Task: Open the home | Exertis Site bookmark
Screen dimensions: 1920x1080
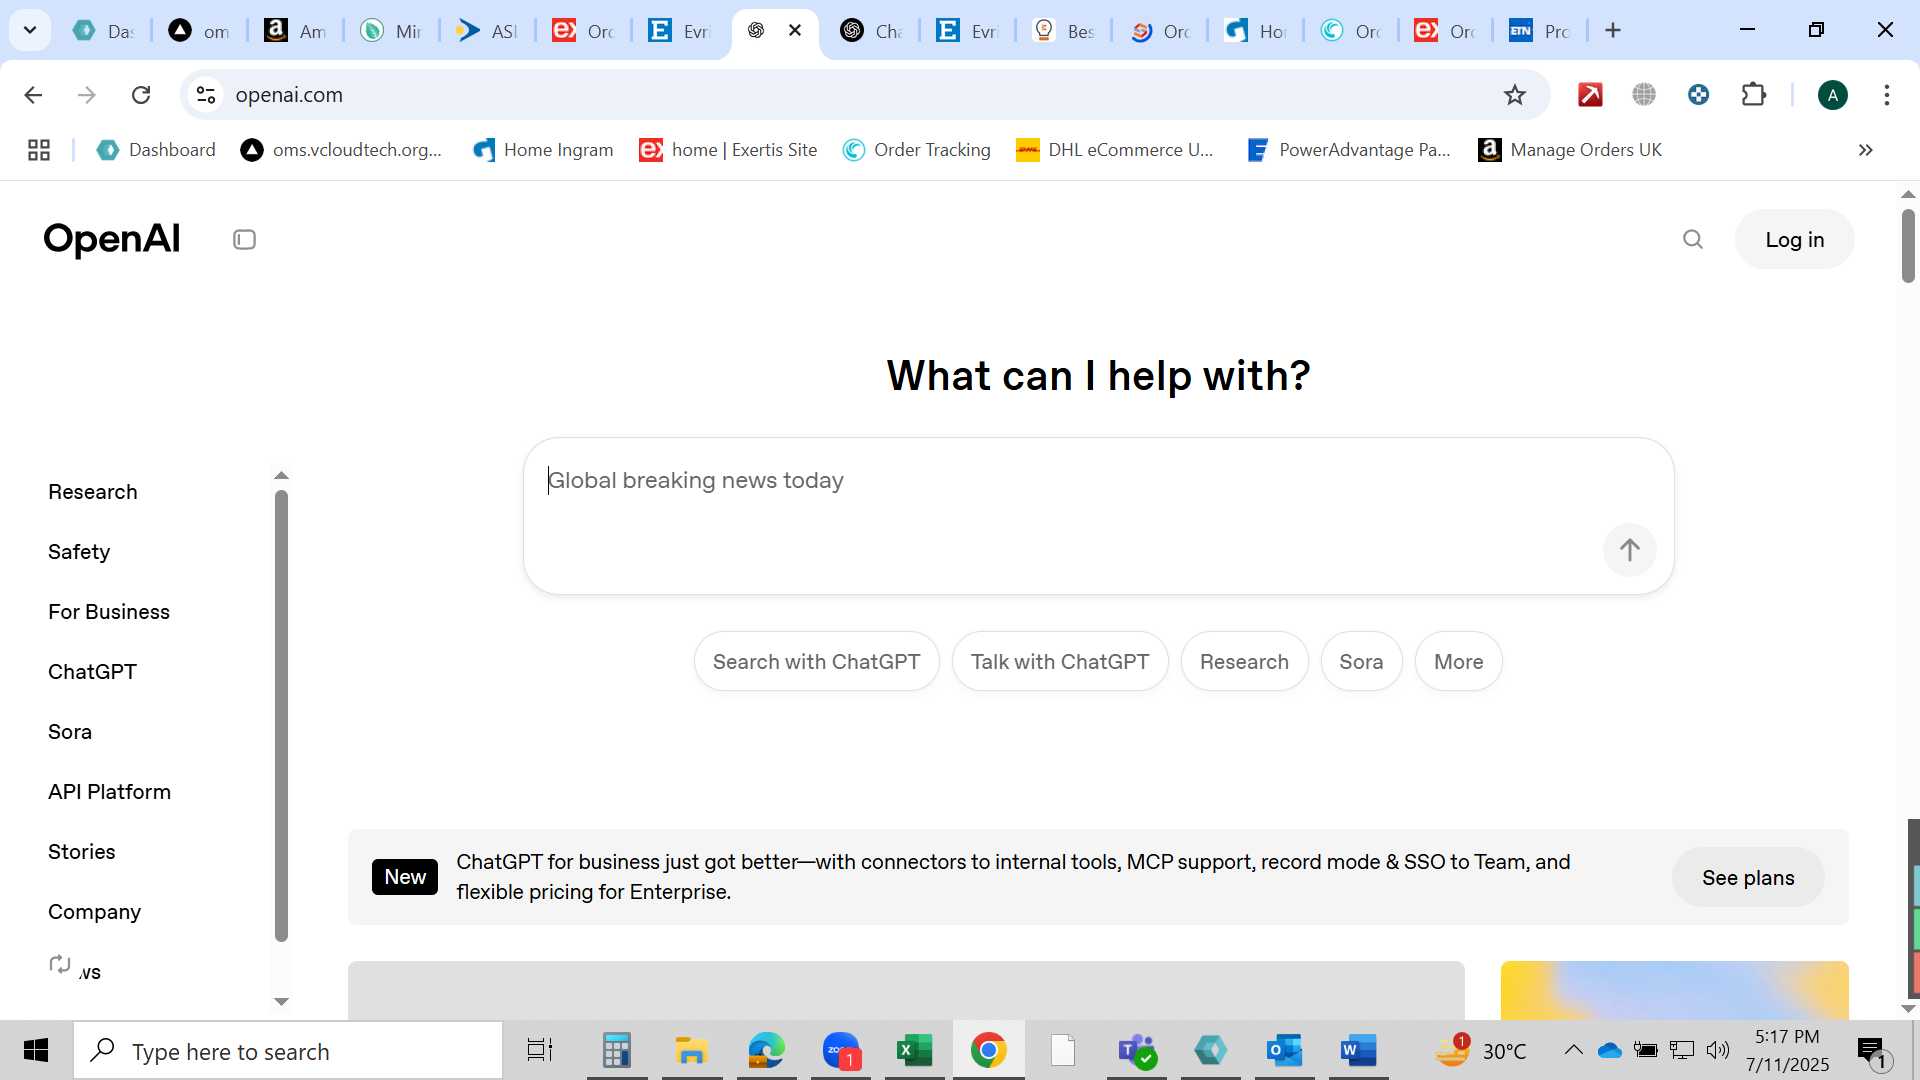Action: click(x=728, y=150)
